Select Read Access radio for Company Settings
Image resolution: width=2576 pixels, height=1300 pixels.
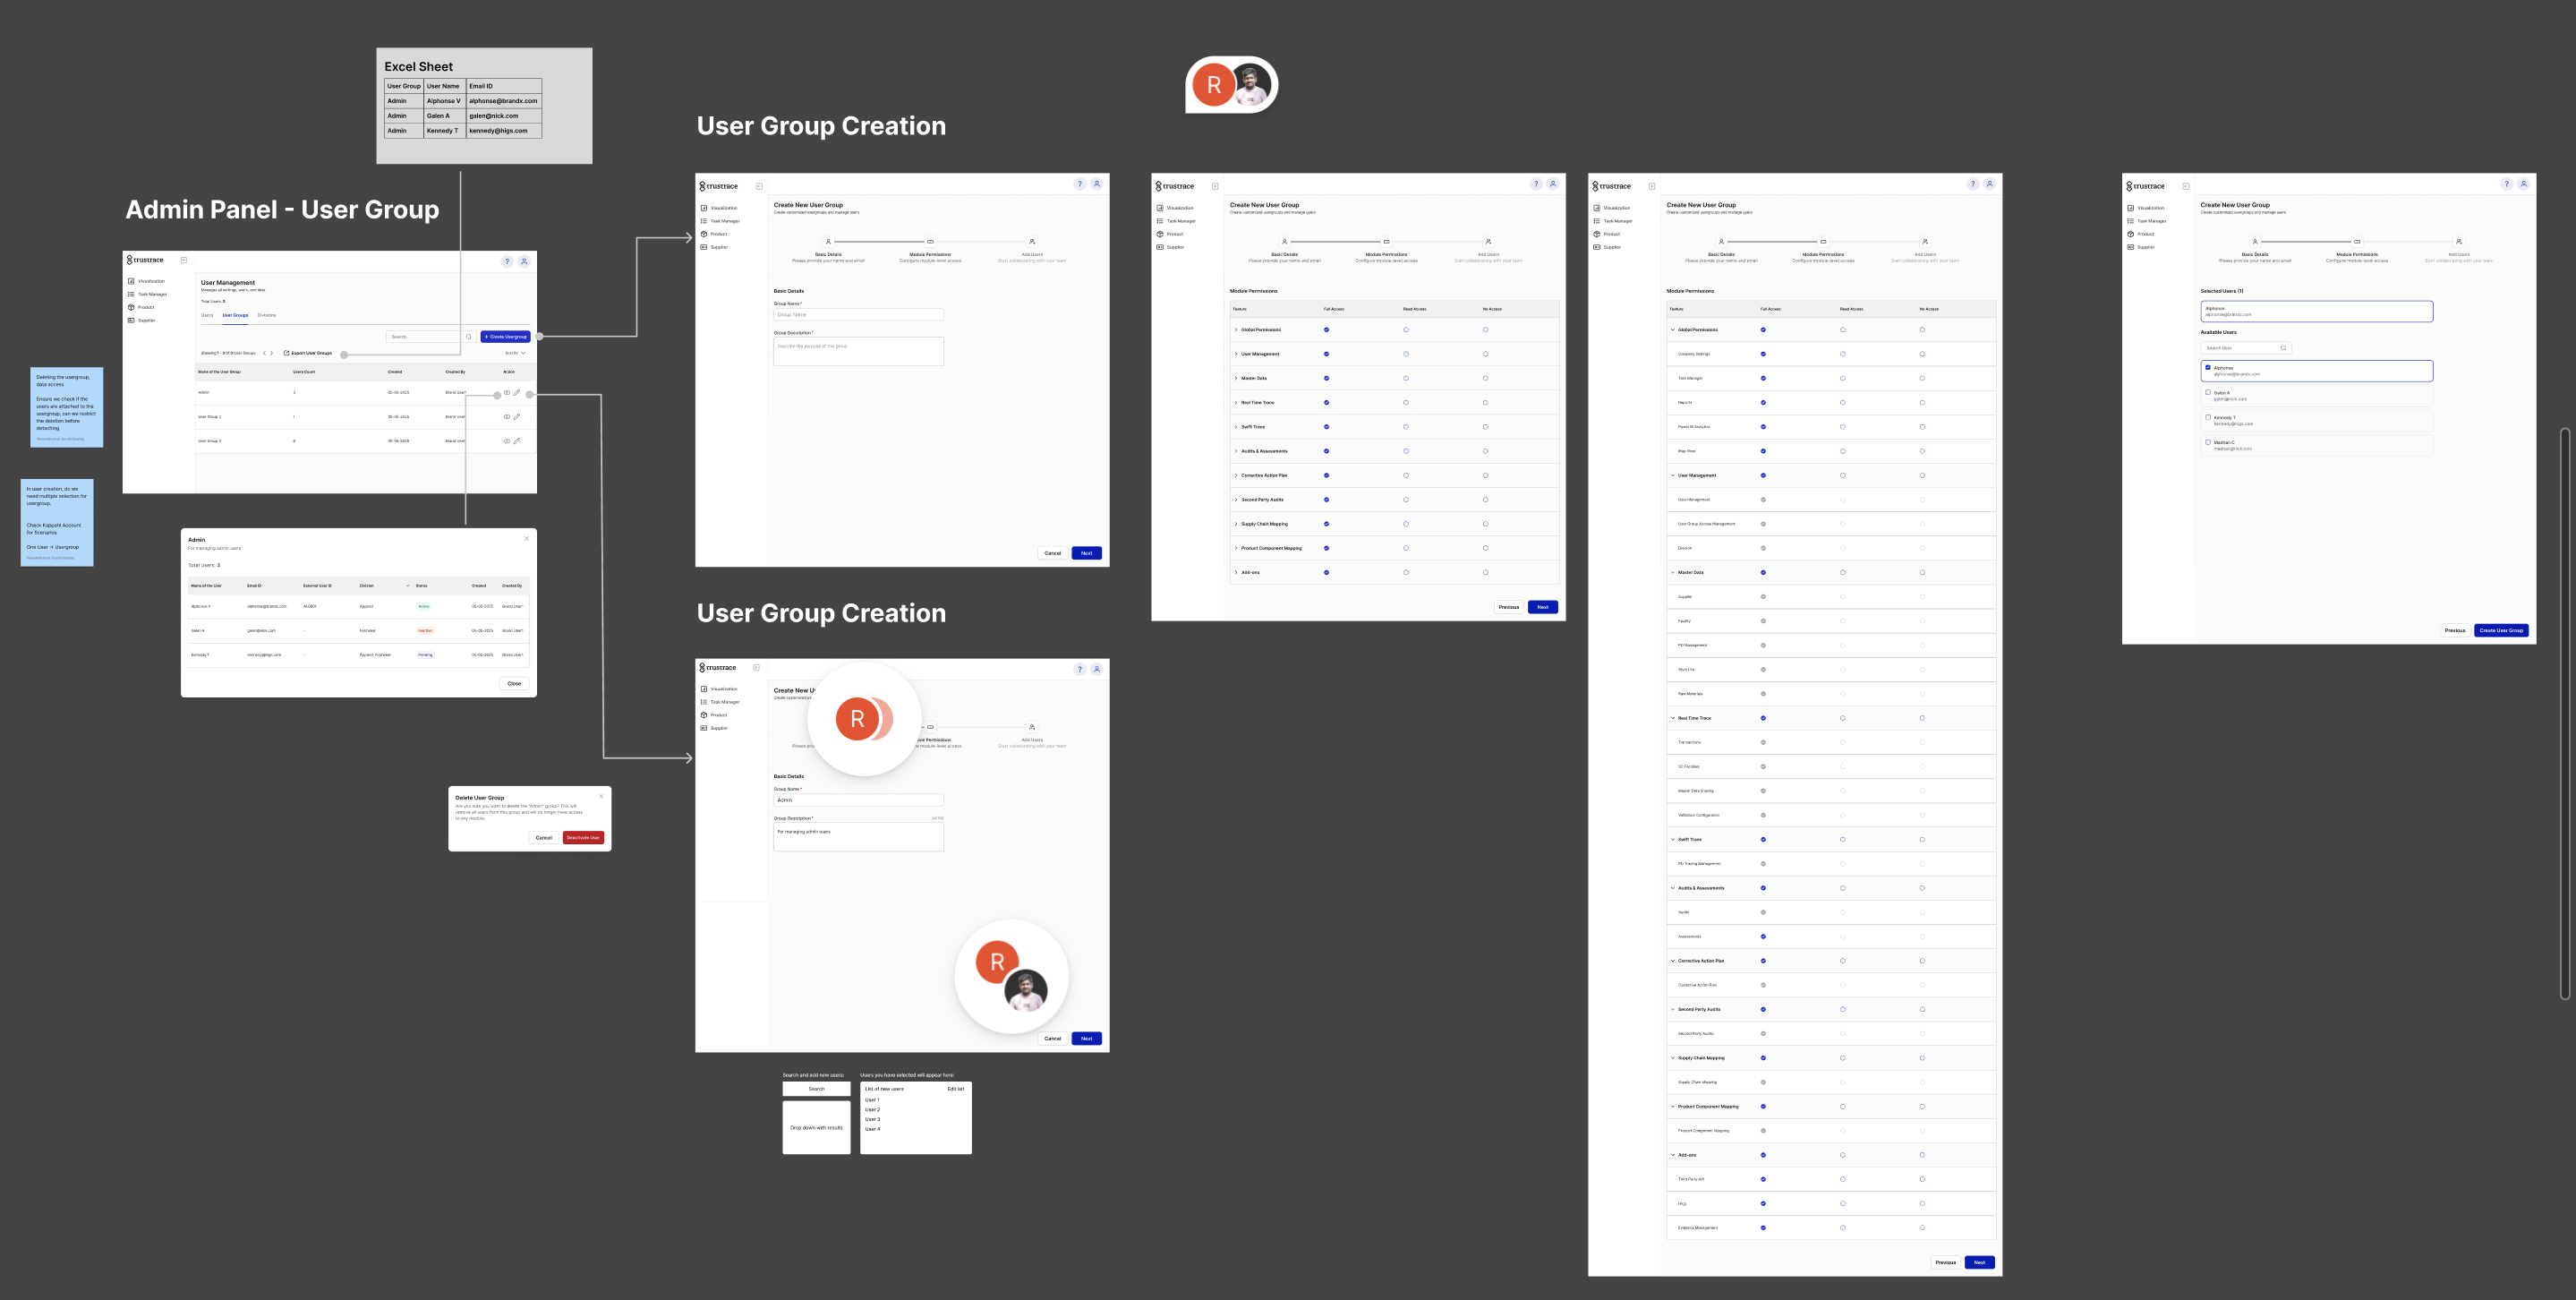[x=1842, y=354]
